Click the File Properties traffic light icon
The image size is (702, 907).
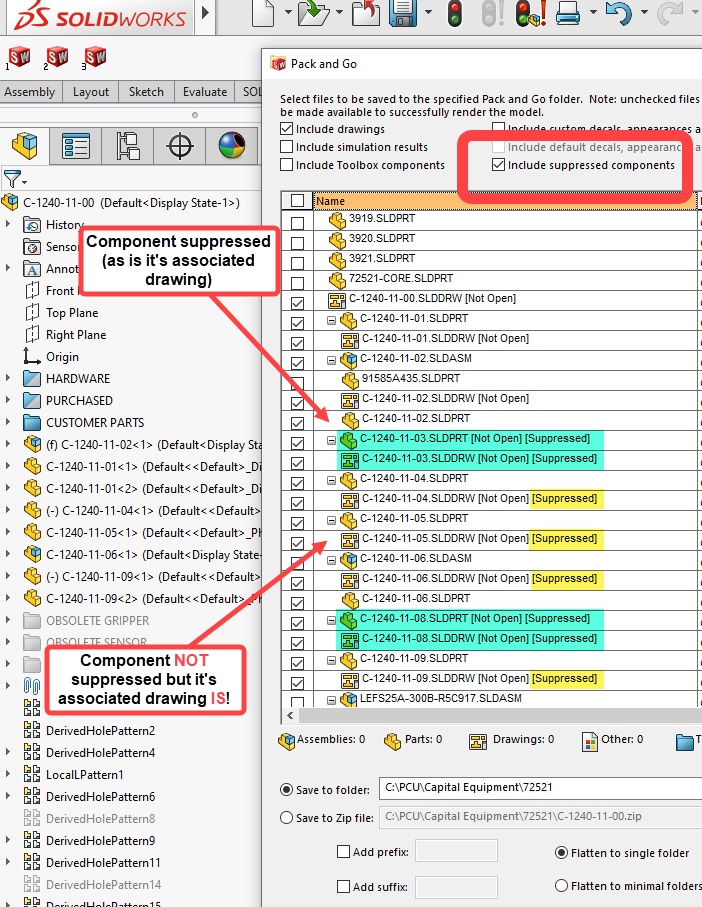tap(531, 13)
